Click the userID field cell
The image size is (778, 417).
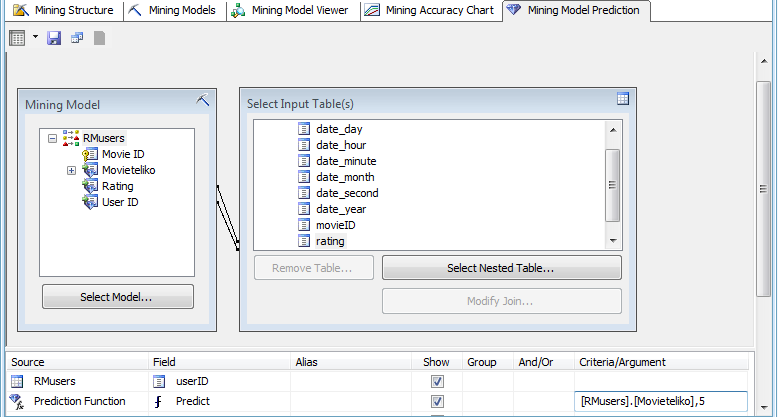point(219,381)
